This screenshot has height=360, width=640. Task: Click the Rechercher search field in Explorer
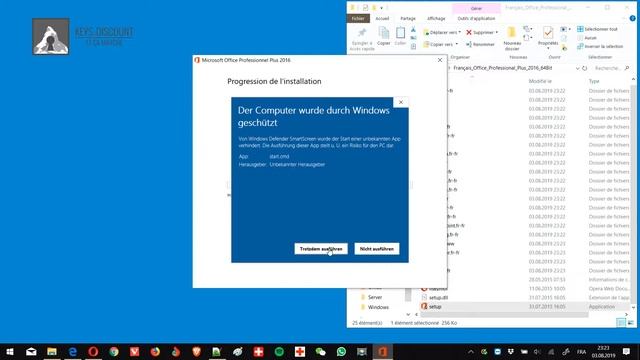(x=611, y=68)
